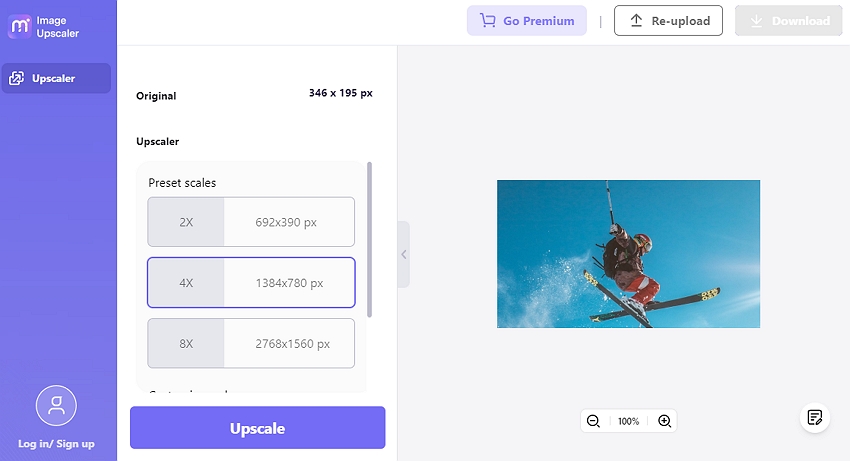
Task: Click the zoom out magnifier icon
Action: coord(593,421)
